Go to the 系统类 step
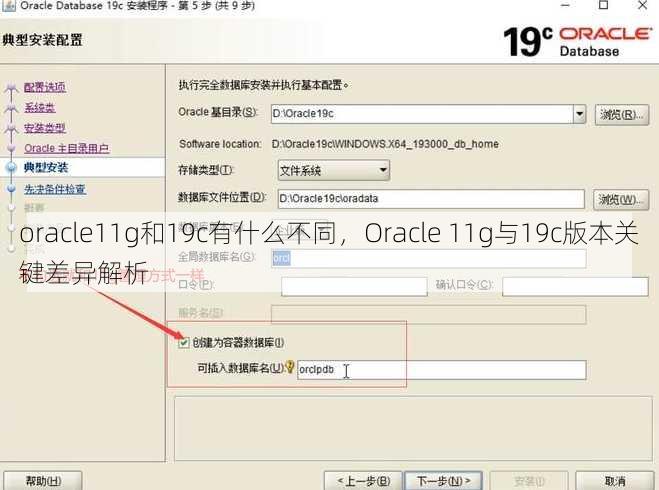Viewport: 659px width, 490px height. tap(40, 108)
